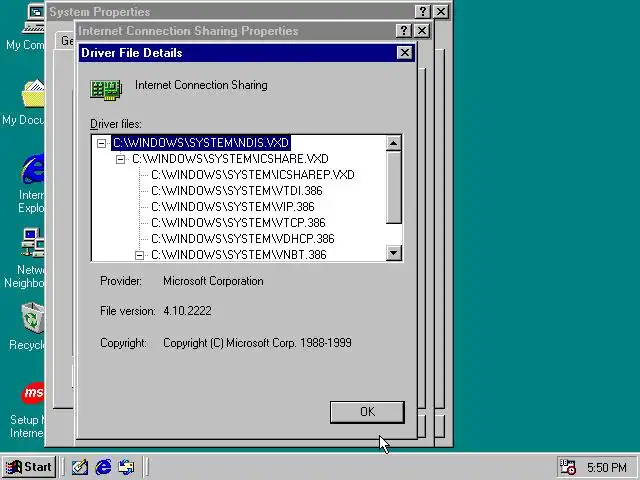Close the System Properties window
This screenshot has width=640, height=480.
pos(441,11)
